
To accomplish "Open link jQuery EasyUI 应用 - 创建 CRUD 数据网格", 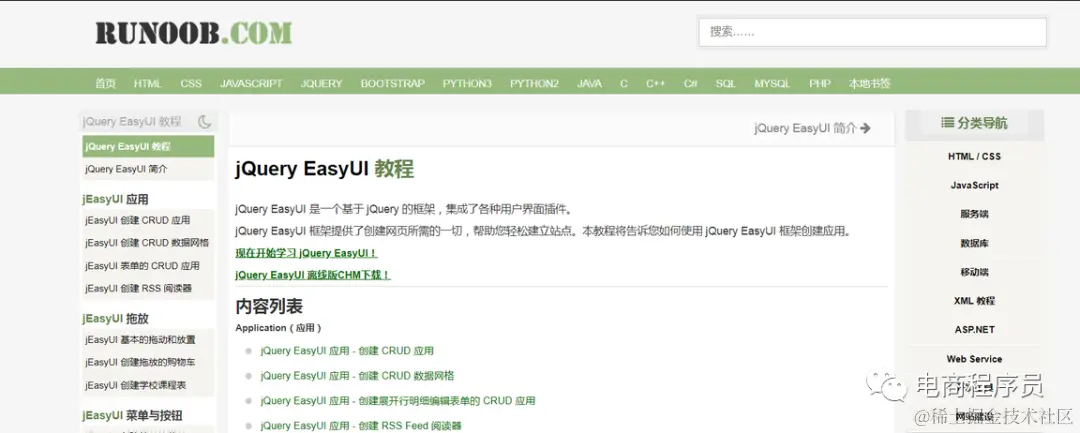I will pos(357,376).
